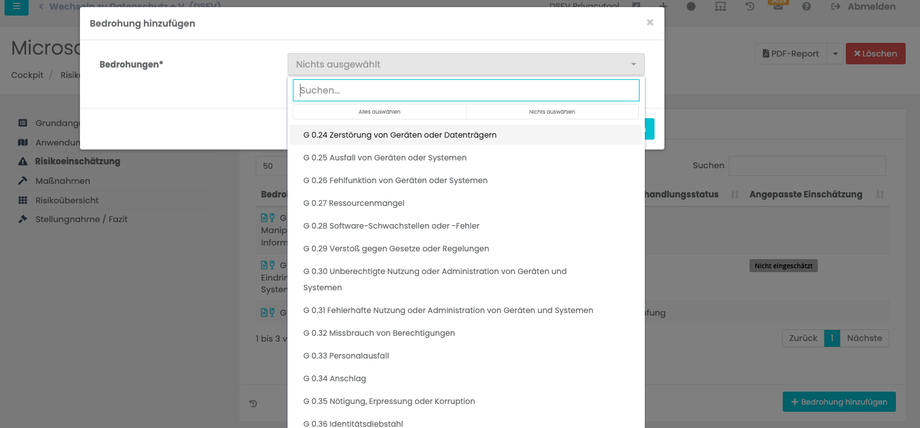Click the history icon in the table footer
The width and height of the screenshot is (920, 428).
(253, 403)
